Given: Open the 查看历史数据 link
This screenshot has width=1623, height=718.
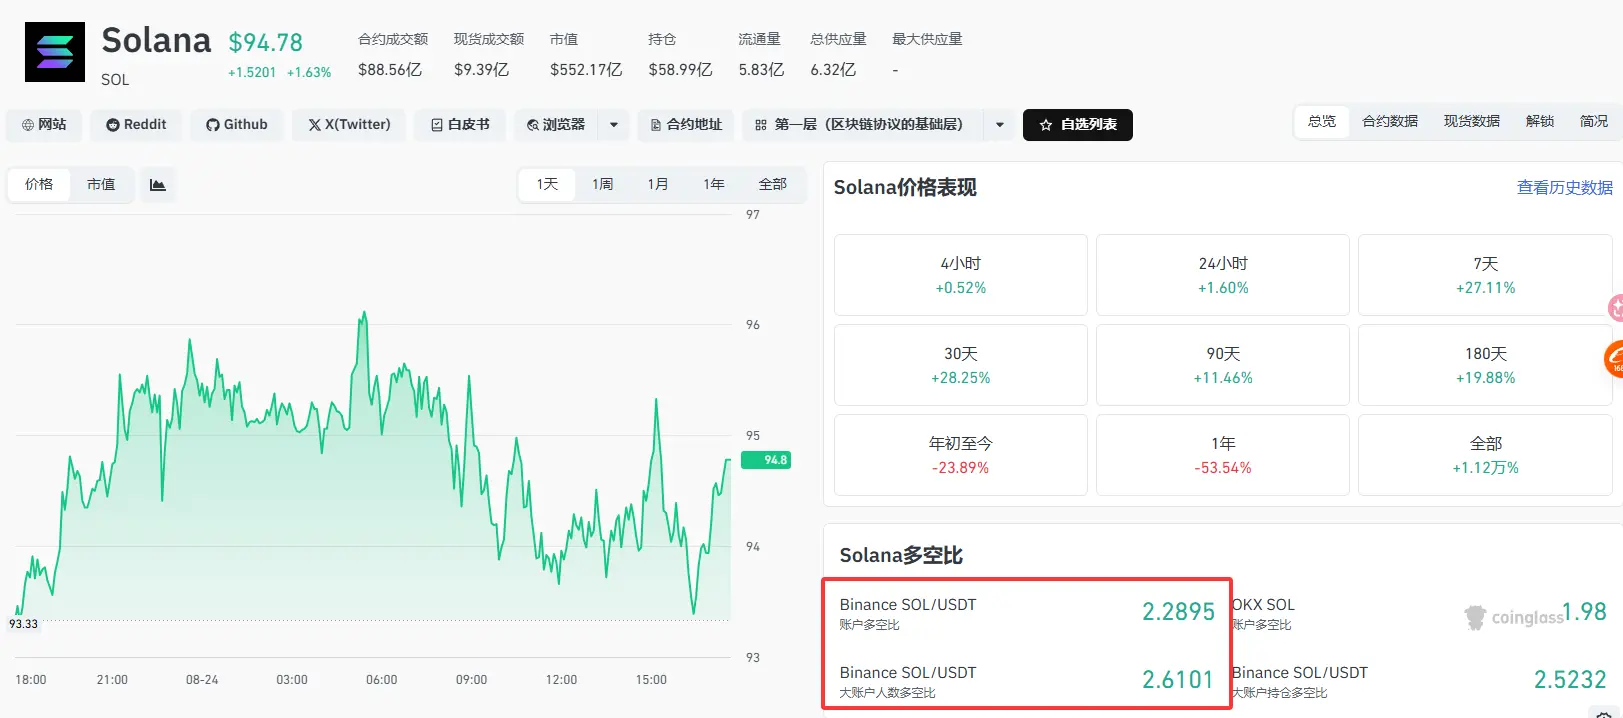Looking at the screenshot, I should pos(1564,187).
